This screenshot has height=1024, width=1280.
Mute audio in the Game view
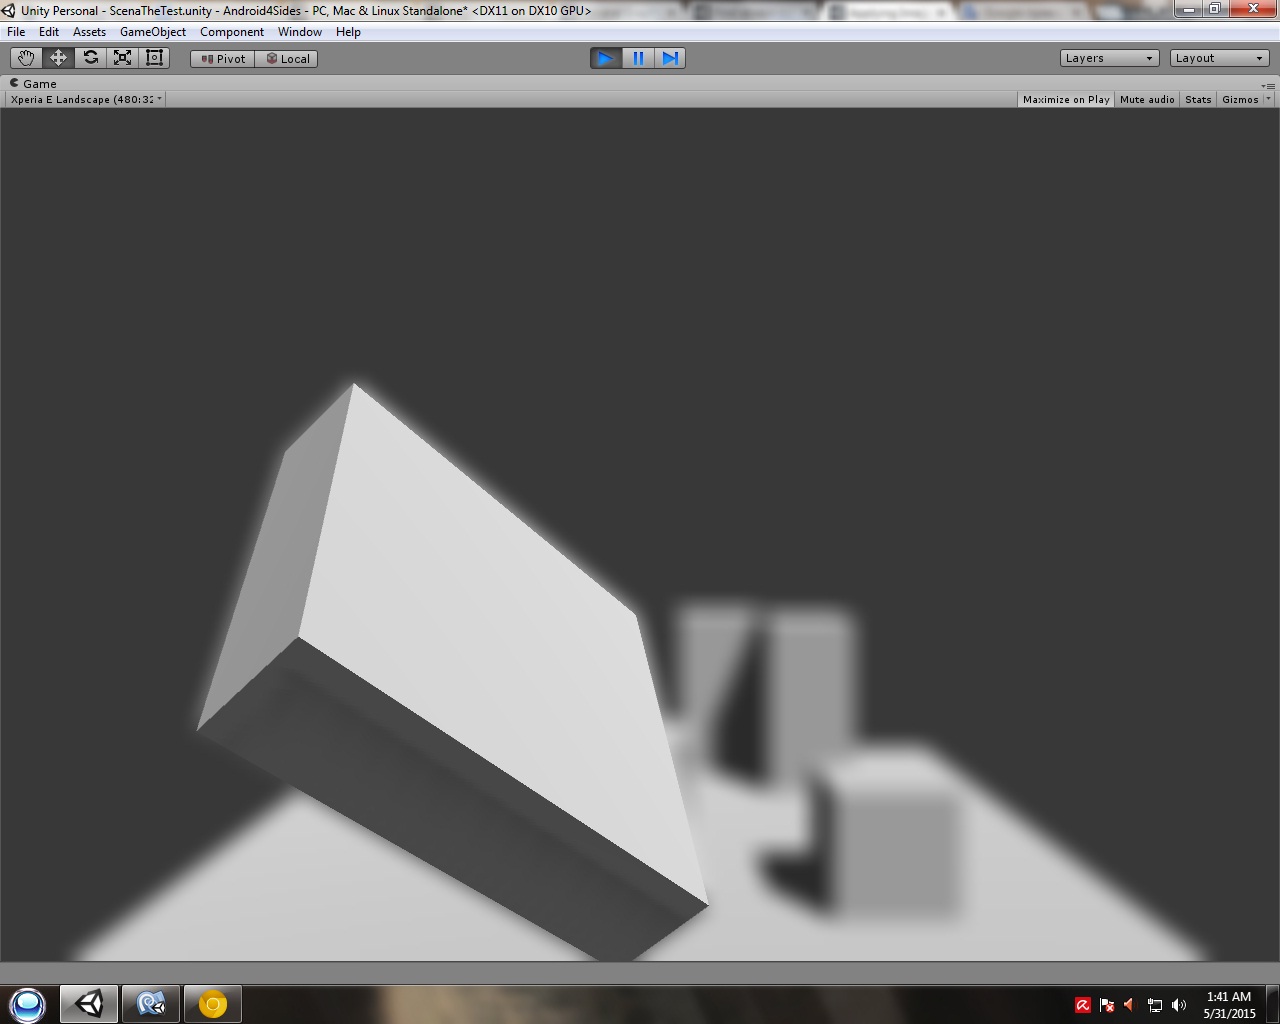tap(1146, 99)
